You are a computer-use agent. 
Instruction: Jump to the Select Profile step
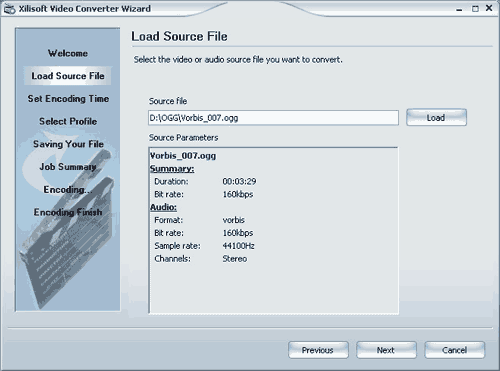68,121
